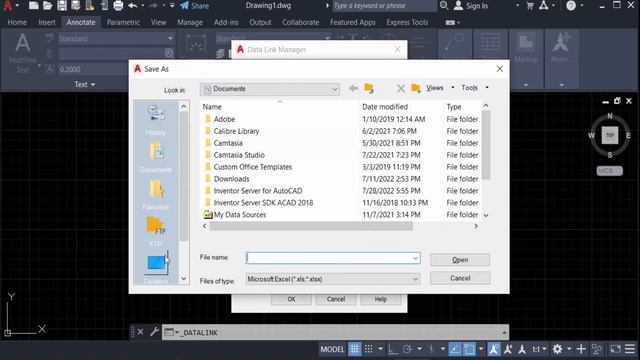The width and height of the screenshot is (640, 360).
Task: Toggle drawing grid display in status bar
Action: pyautogui.click(x=354, y=349)
